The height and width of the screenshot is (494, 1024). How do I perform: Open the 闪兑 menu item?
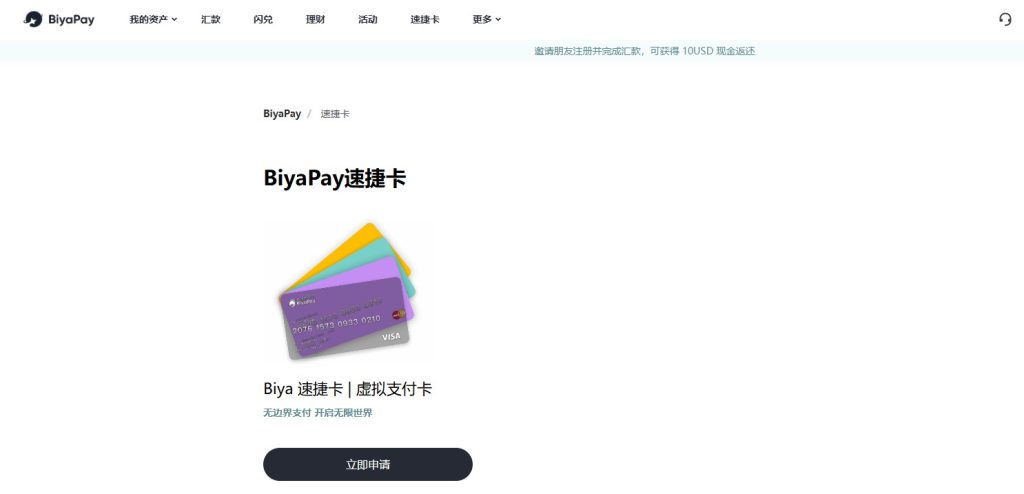(x=263, y=20)
